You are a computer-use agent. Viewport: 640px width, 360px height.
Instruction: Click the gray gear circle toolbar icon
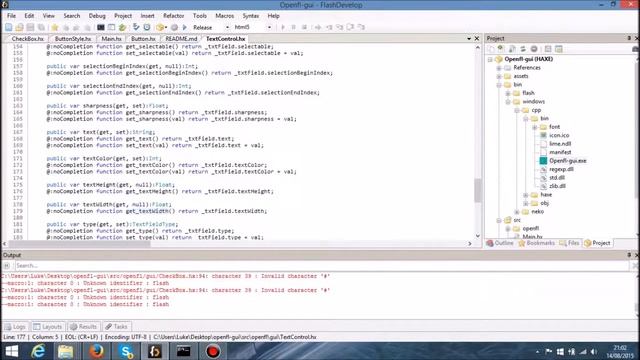[174, 27]
